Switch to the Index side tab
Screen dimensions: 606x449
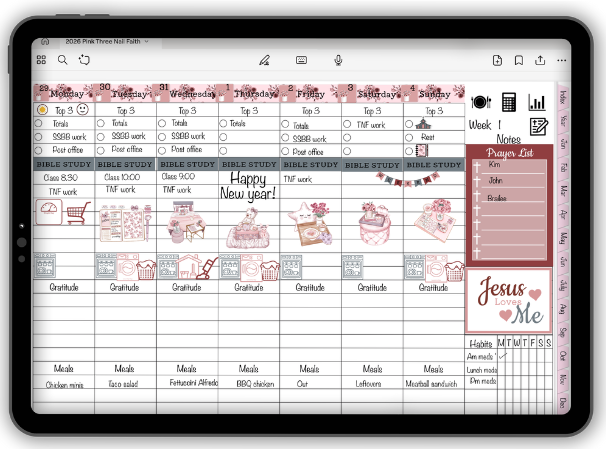pos(563,97)
